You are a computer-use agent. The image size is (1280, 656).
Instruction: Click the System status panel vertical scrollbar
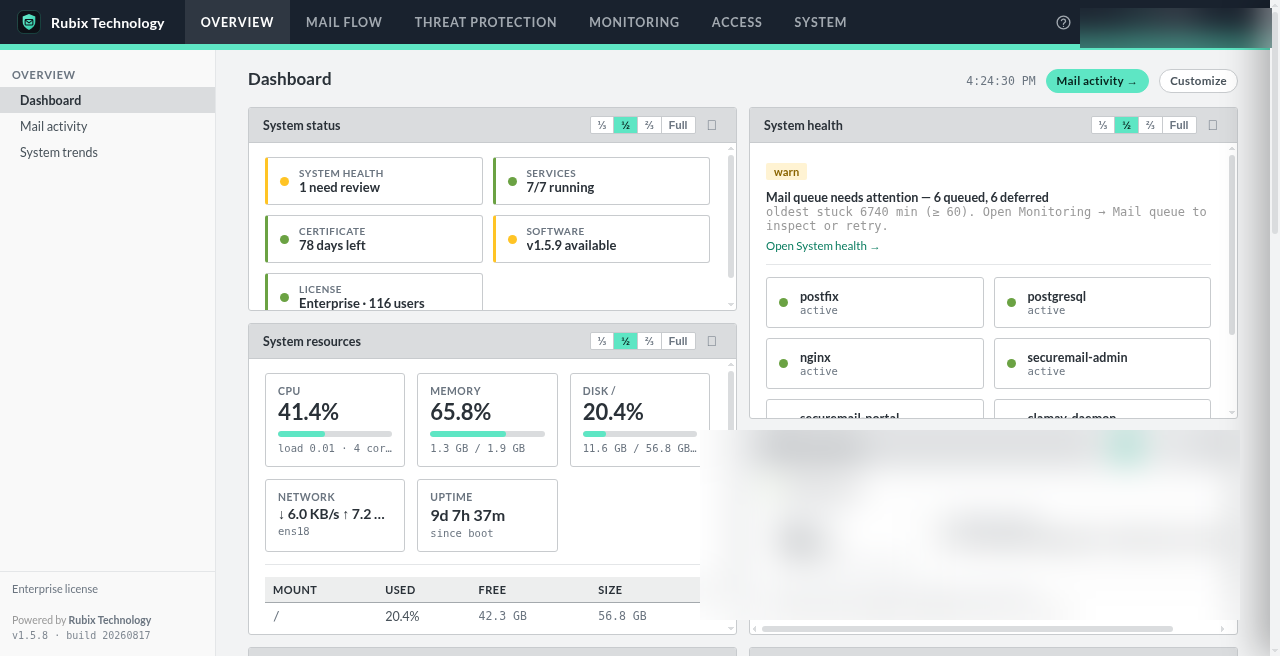point(731,215)
